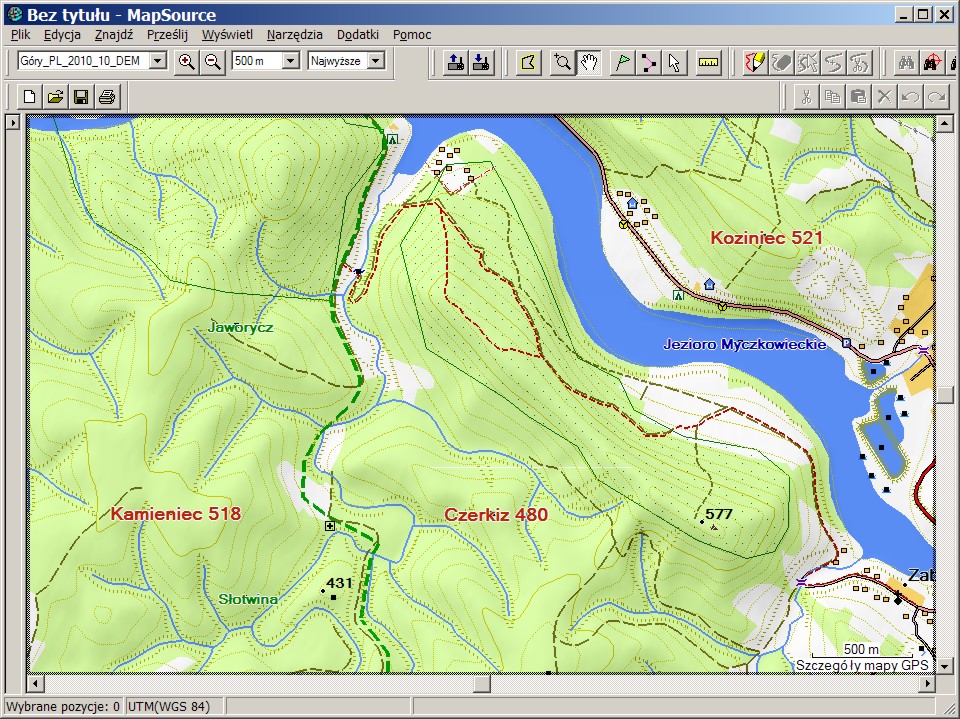Image resolution: width=960 pixels, height=719 pixels.
Task: Click the Zoom In magnifier button
Action: tap(186, 61)
